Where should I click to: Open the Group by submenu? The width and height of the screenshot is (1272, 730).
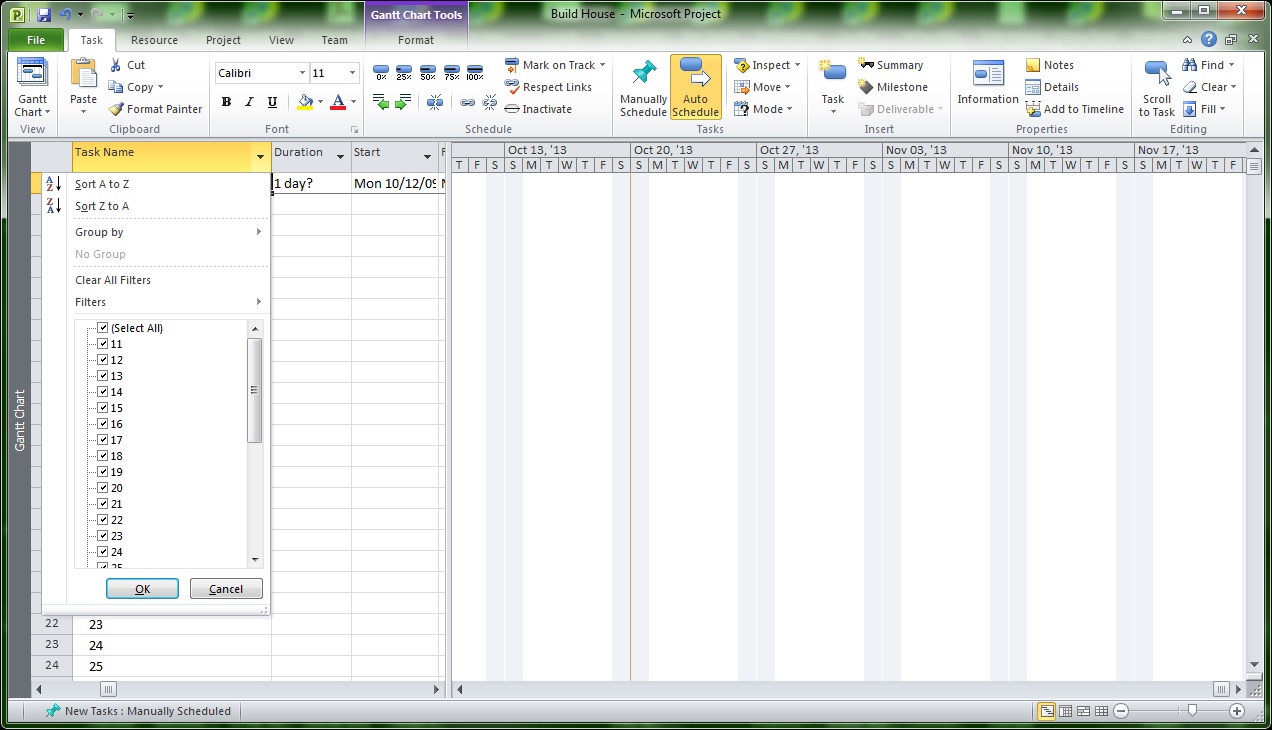(156, 232)
